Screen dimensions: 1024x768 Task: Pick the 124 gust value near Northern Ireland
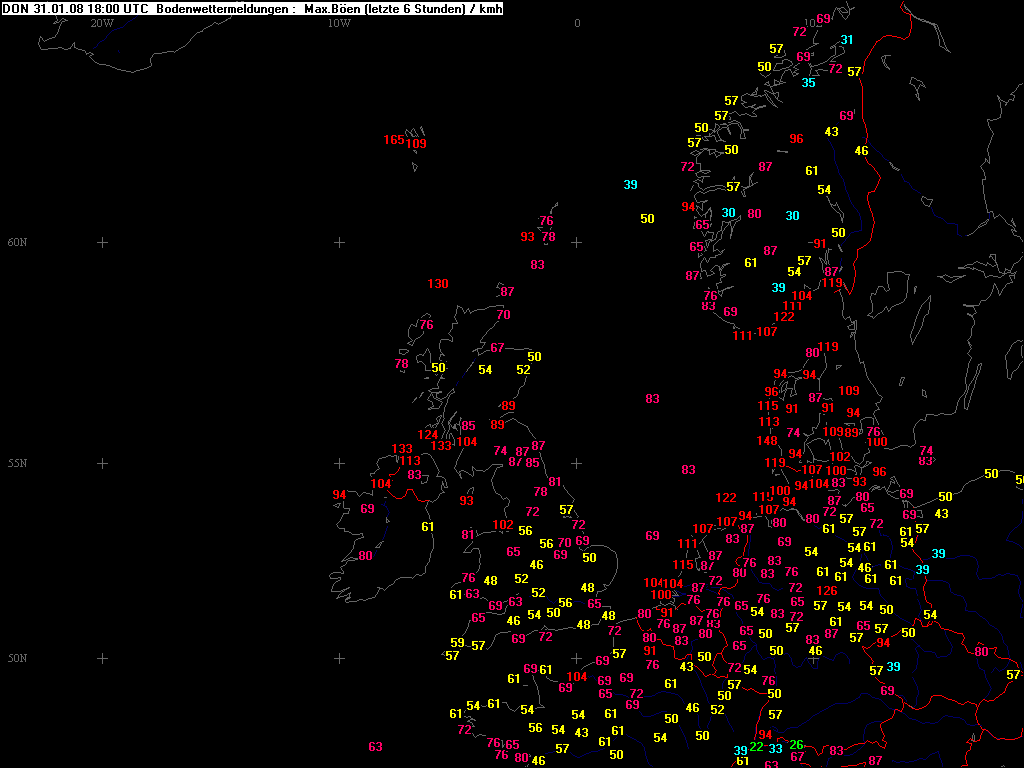click(428, 435)
